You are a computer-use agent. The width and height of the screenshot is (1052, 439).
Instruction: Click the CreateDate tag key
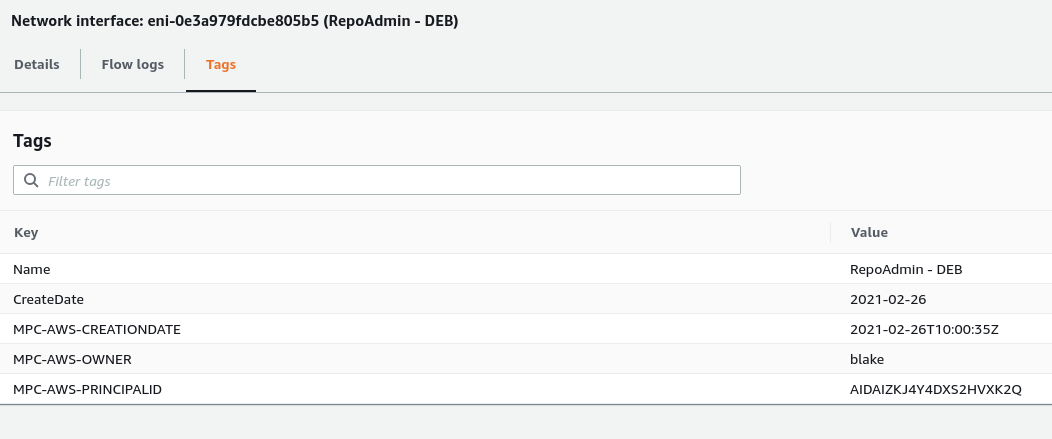click(x=48, y=299)
